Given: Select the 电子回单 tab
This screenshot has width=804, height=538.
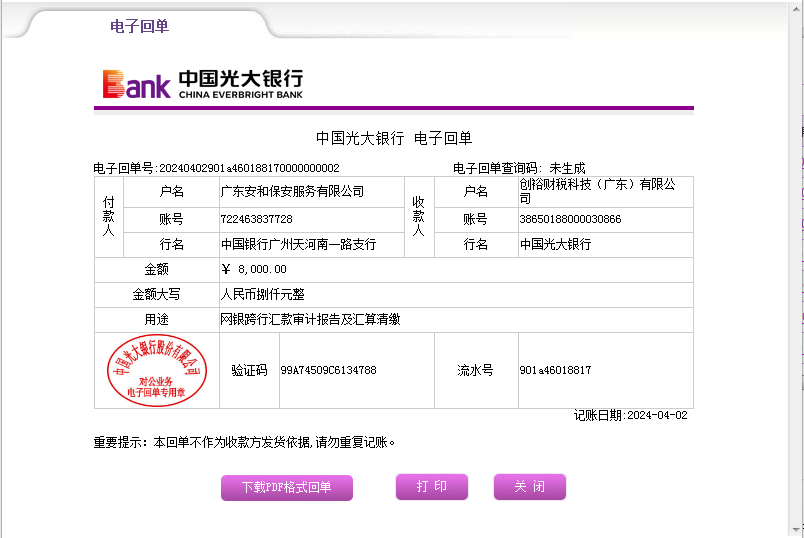Looking at the screenshot, I should point(139,26).
